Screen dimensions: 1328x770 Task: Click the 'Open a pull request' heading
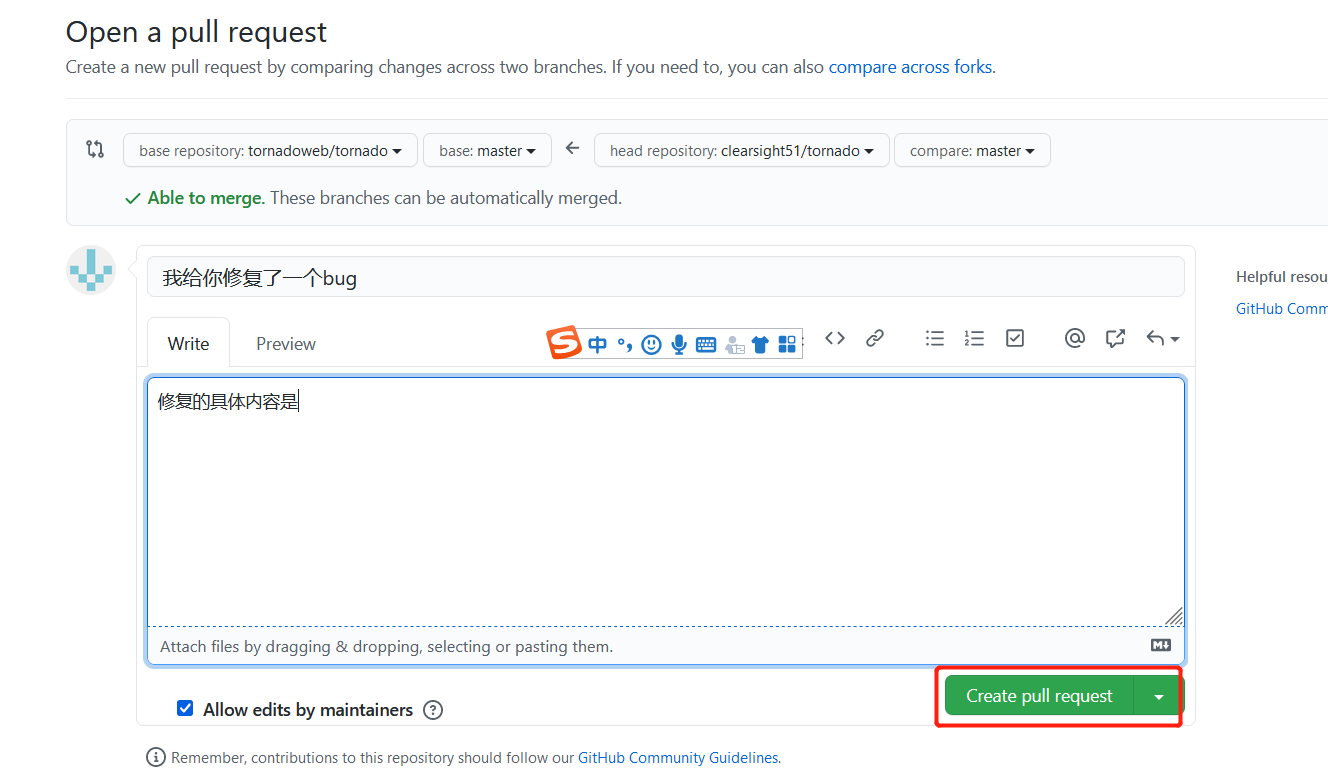(196, 32)
